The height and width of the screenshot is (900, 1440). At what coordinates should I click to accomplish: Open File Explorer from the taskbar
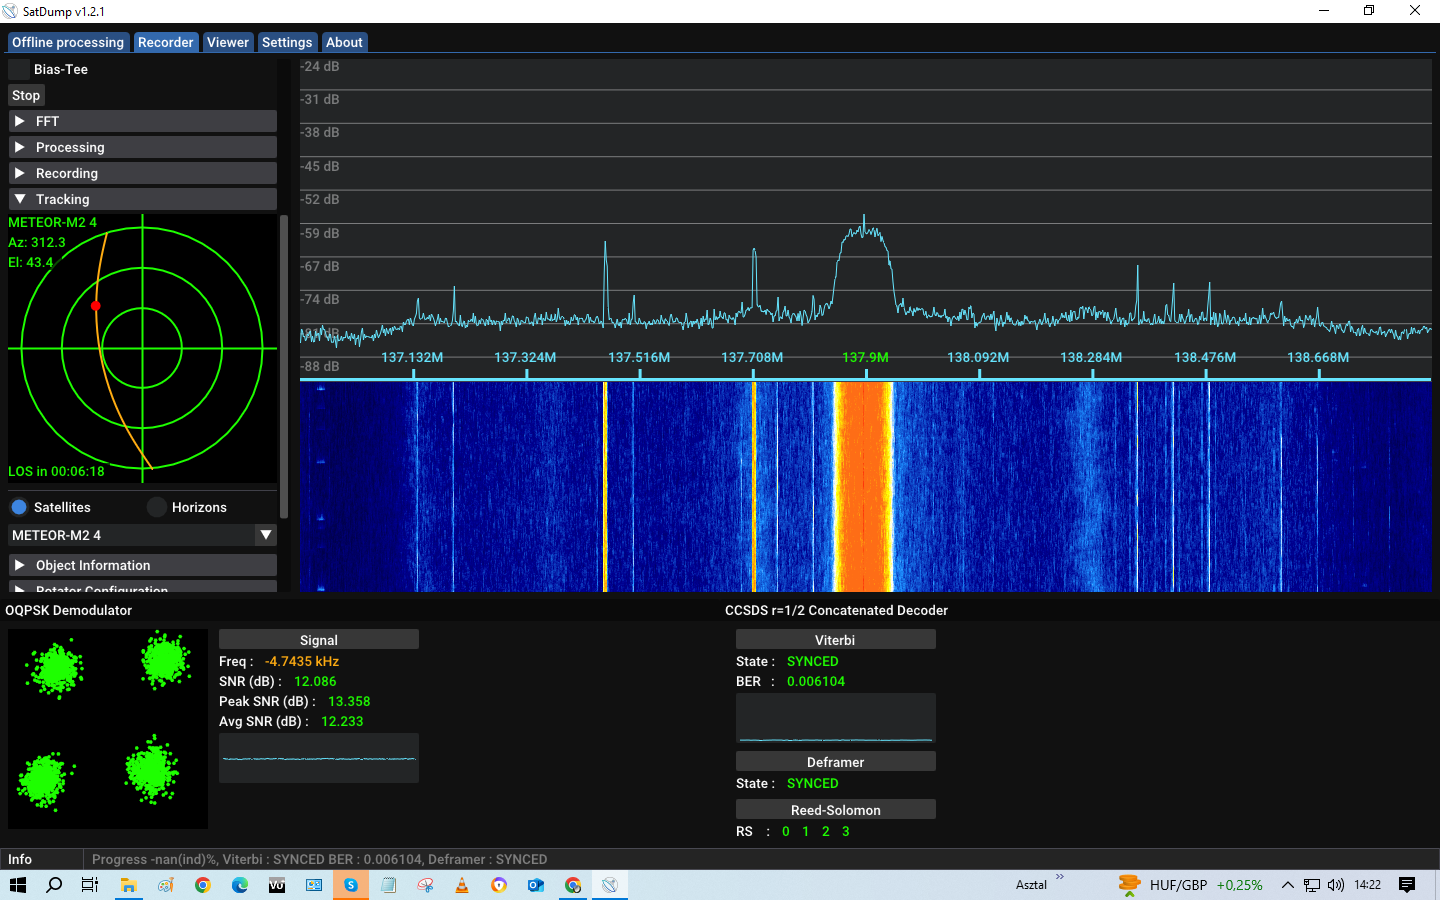tap(128, 885)
